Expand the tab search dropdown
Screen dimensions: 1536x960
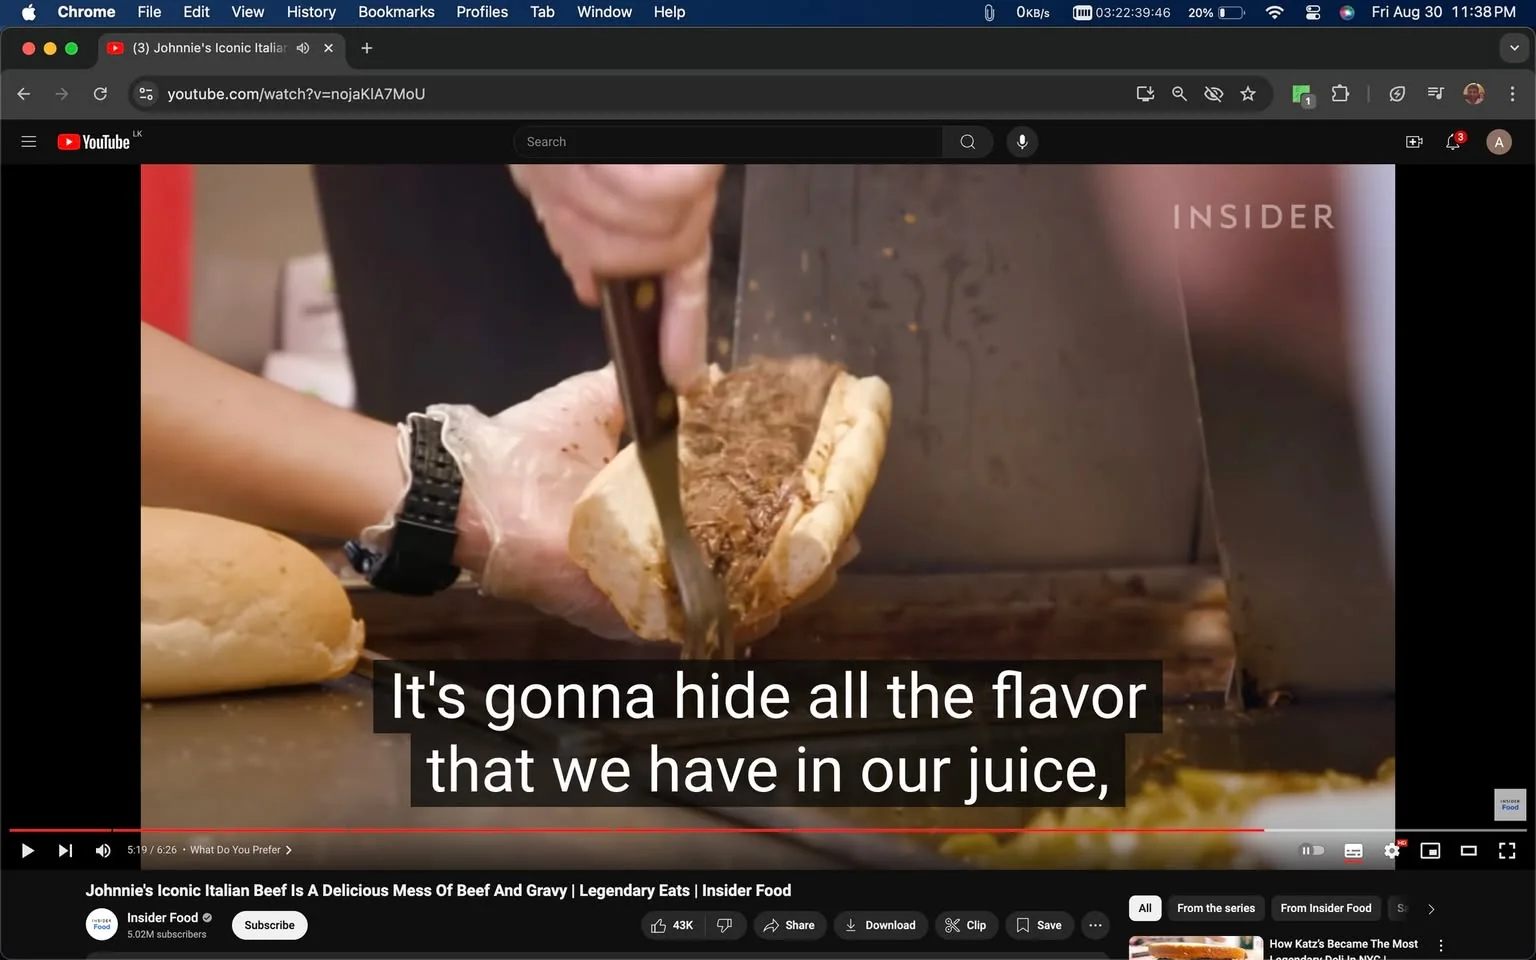[1514, 48]
